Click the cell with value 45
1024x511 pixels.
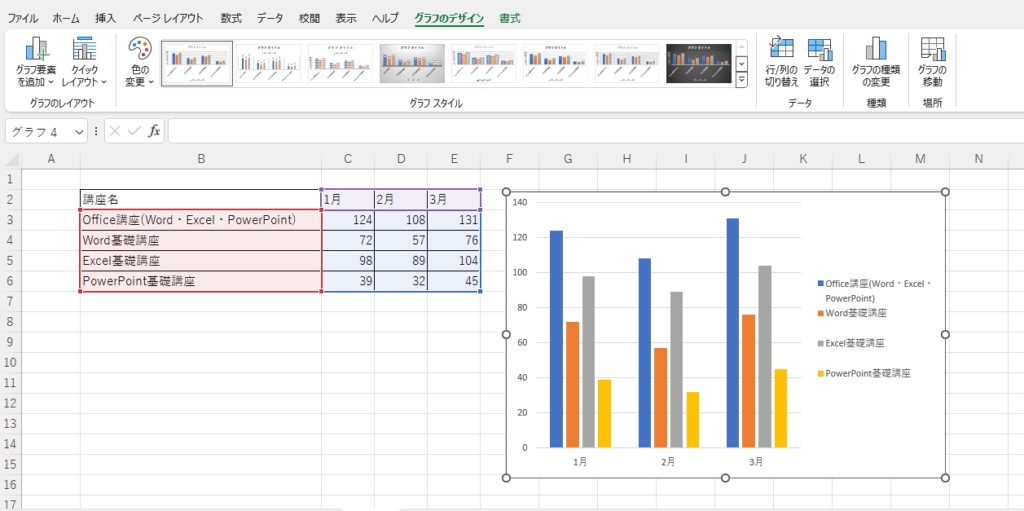point(454,281)
